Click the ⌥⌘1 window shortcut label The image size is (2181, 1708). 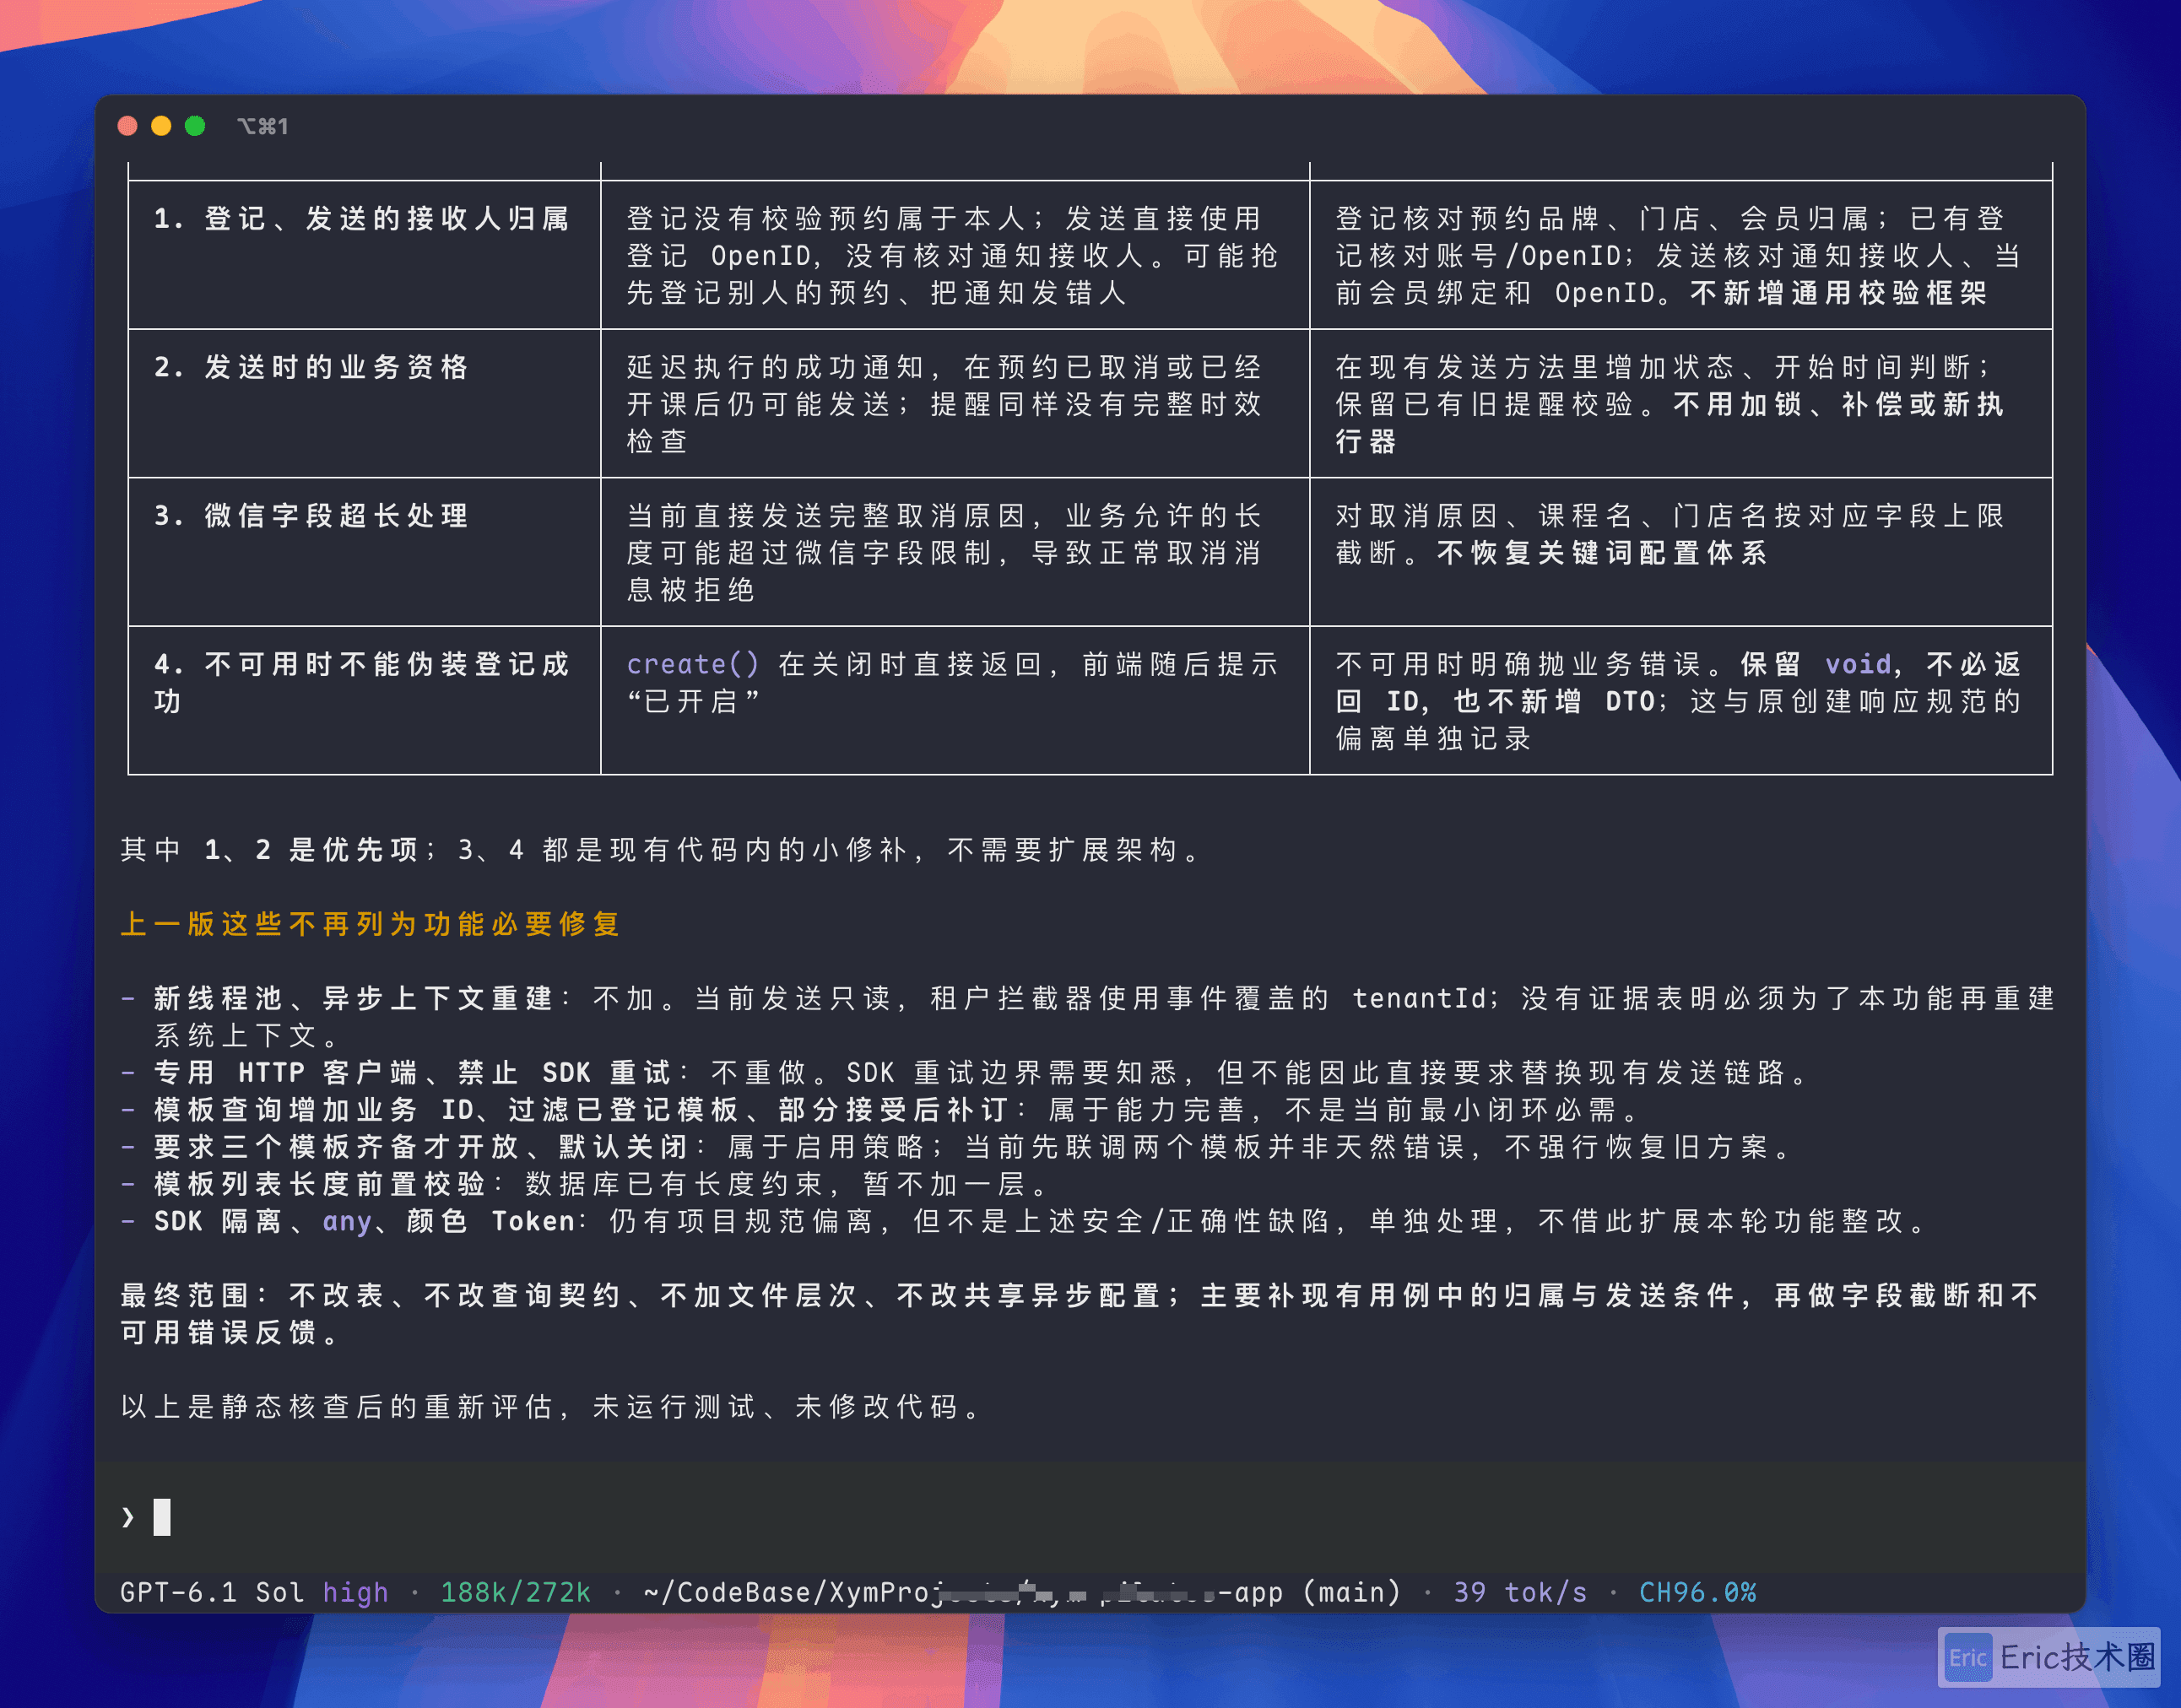tap(263, 126)
